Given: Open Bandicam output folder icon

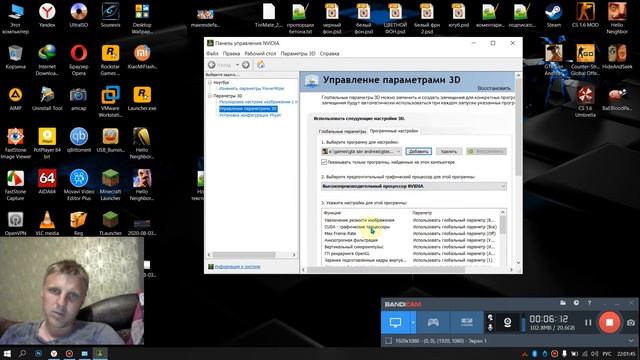Looking at the screenshot, I should (x=563, y=303).
